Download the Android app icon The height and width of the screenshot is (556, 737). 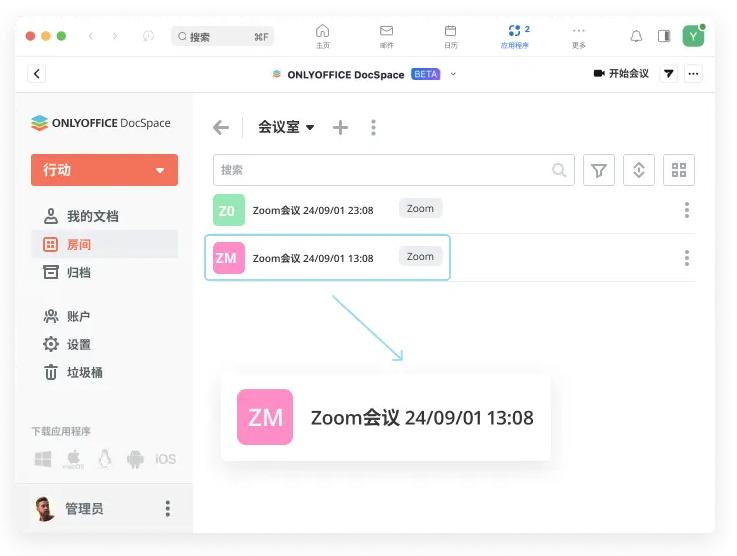point(135,459)
